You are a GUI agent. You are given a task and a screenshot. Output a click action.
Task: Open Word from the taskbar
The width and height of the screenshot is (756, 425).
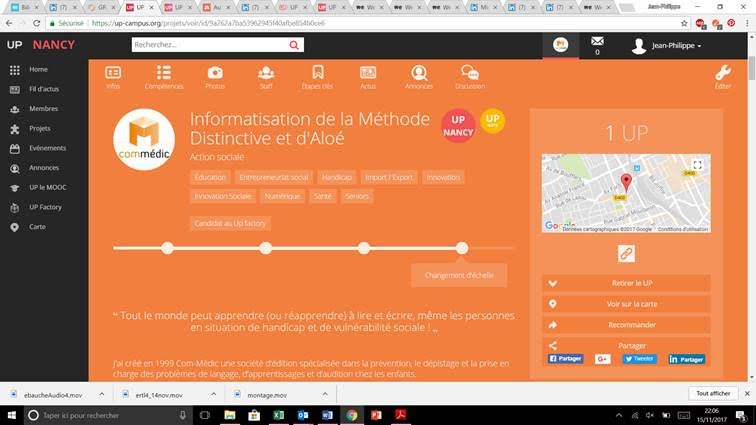[327, 415]
